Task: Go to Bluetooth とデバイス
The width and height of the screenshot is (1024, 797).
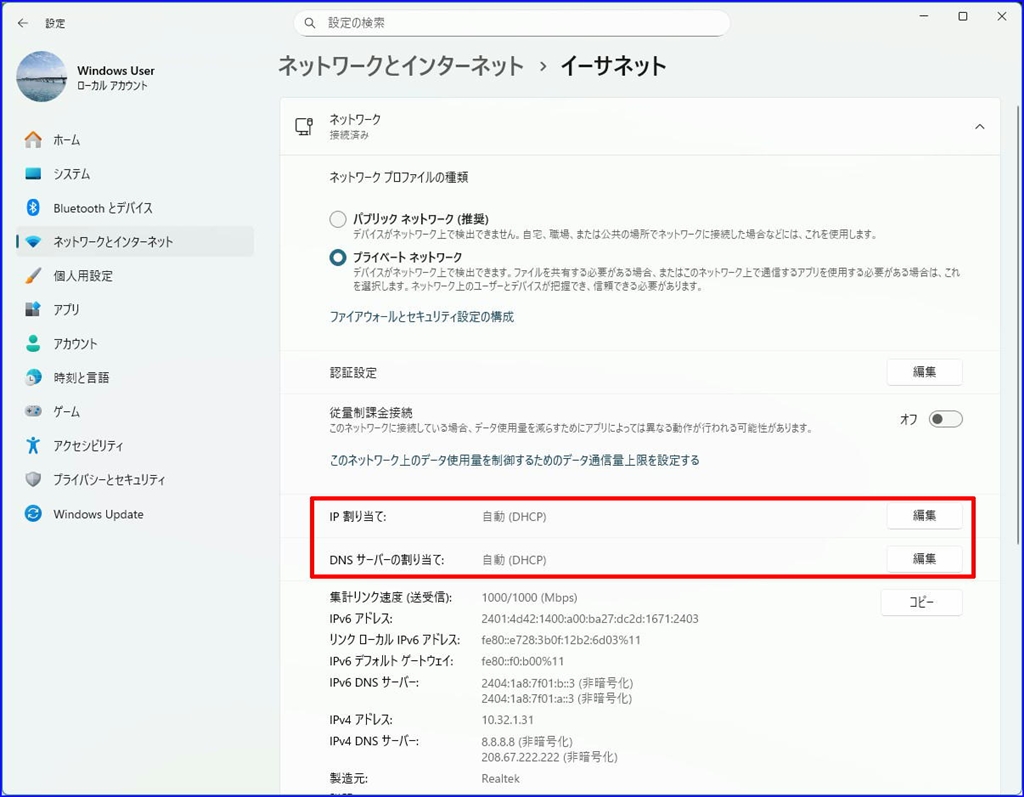Action: [x=135, y=208]
